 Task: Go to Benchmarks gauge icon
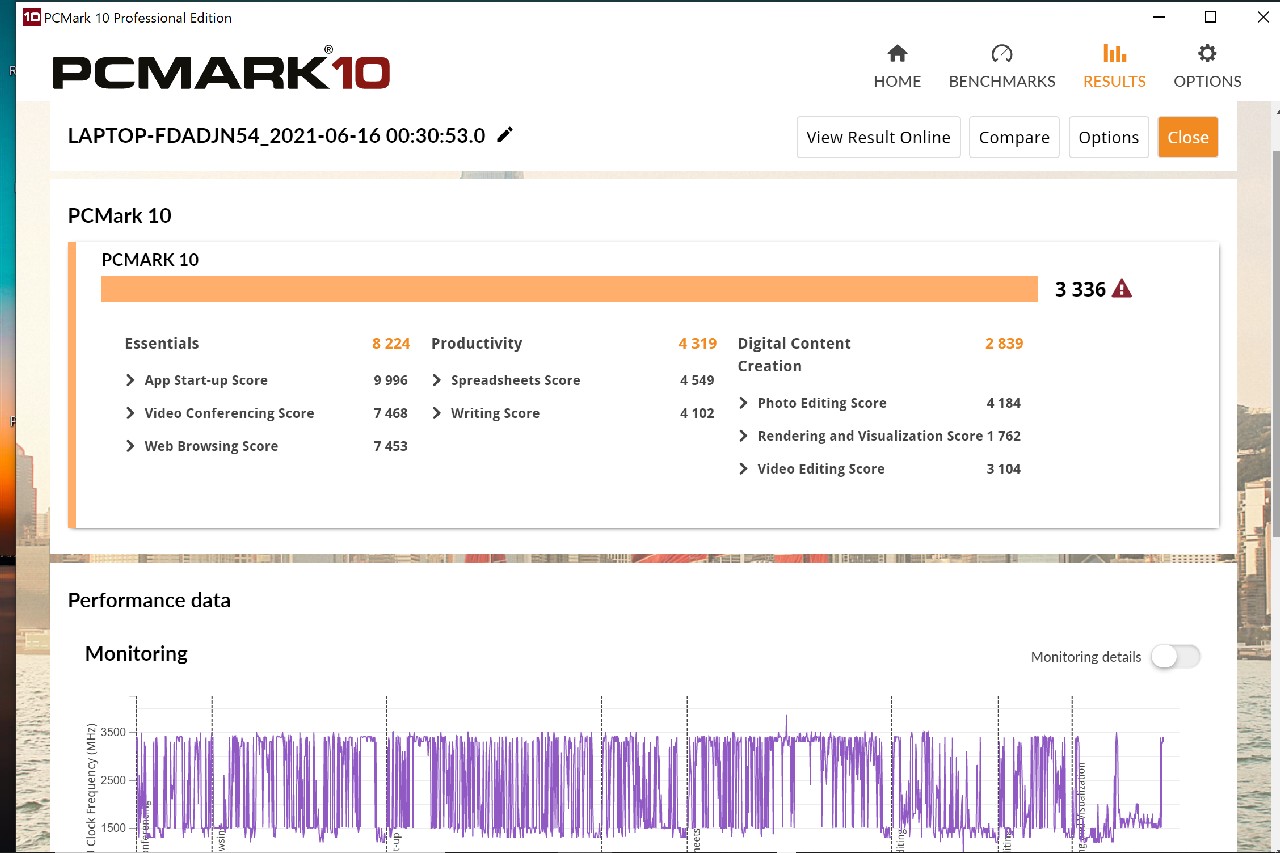[1001, 54]
